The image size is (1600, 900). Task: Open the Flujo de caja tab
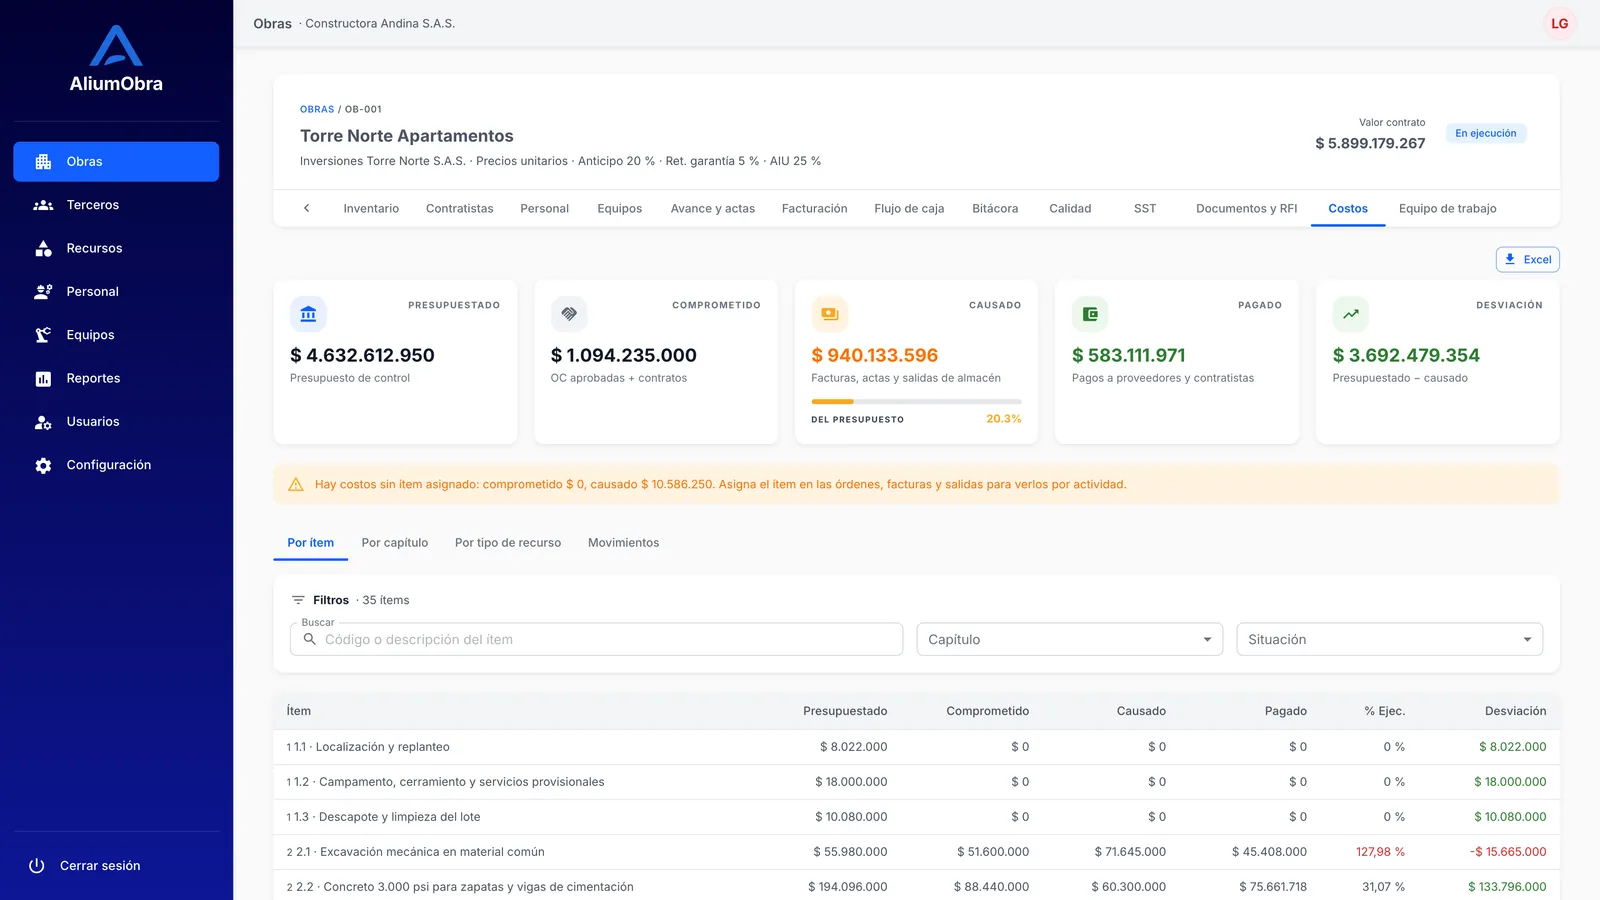tap(909, 209)
